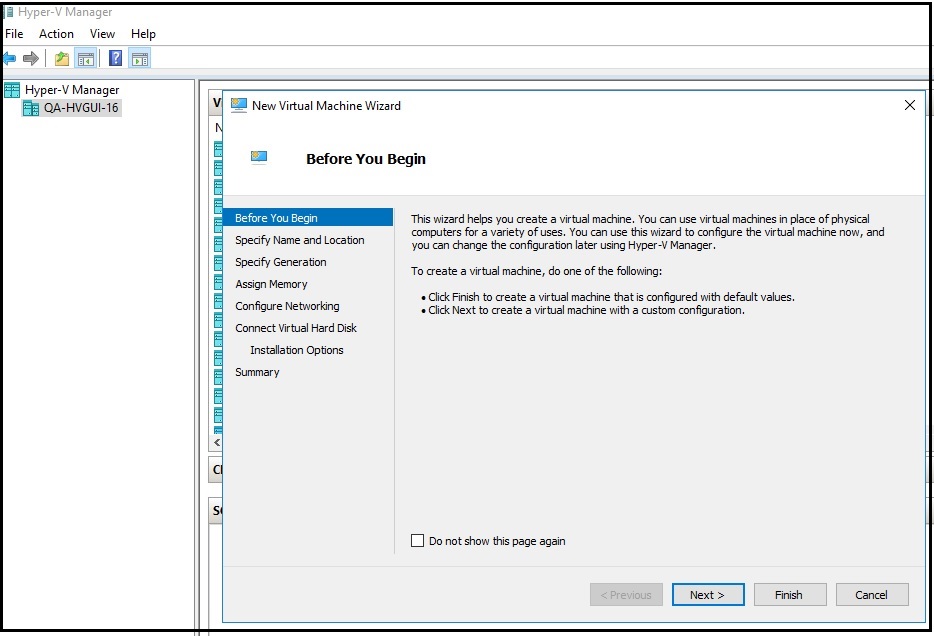
Task: Open the Help menu
Action: [x=143, y=34]
